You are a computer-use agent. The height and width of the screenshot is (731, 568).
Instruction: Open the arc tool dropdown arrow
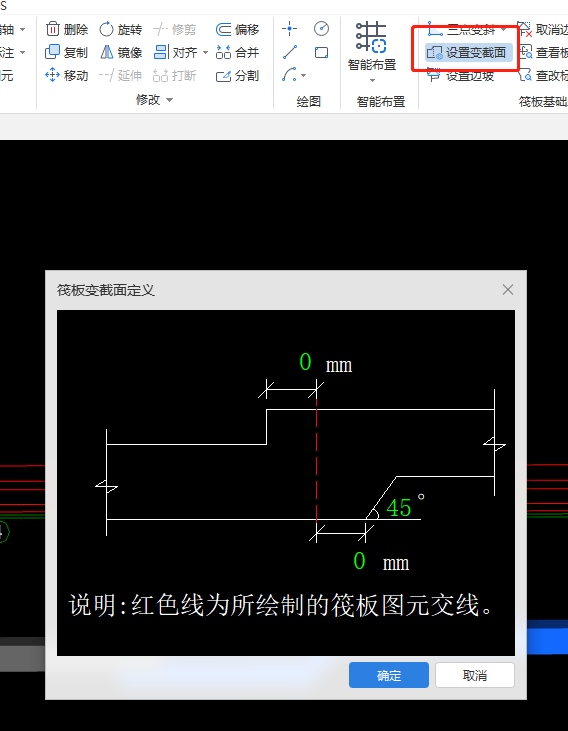point(304,76)
